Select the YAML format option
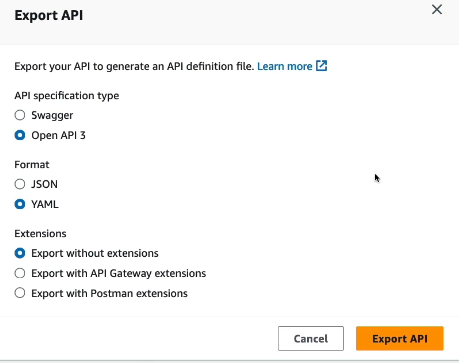Viewport: 459px width, 363px height. coord(20,204)
